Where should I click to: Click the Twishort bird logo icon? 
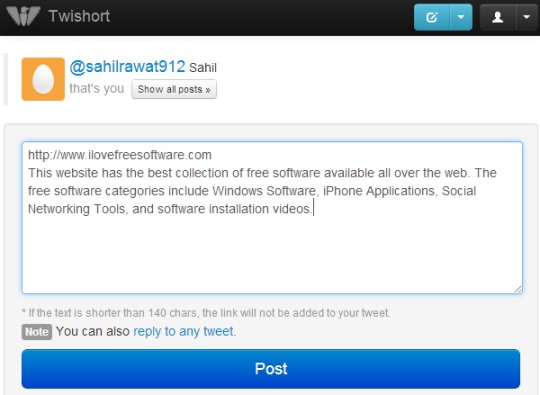coord(23,16)
